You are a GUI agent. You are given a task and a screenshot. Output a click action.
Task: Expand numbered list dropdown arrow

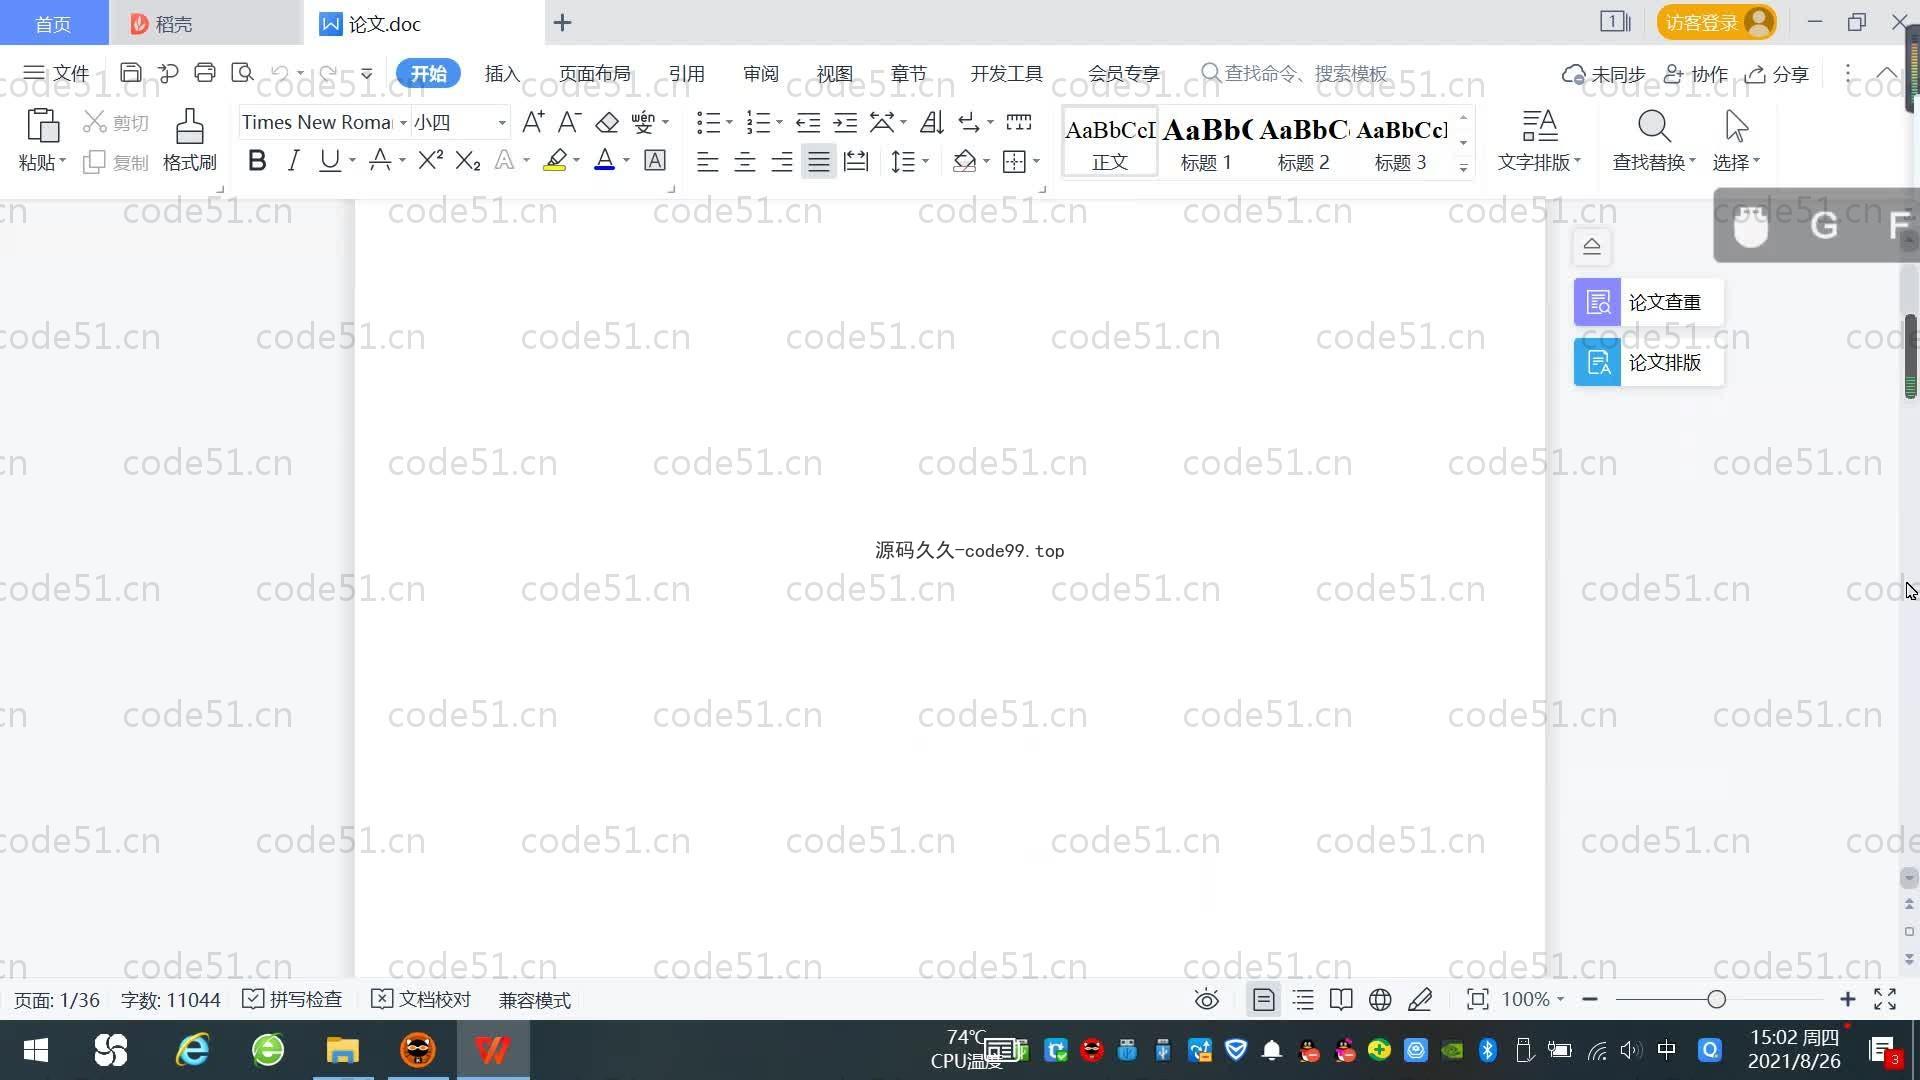pos(779,122)
